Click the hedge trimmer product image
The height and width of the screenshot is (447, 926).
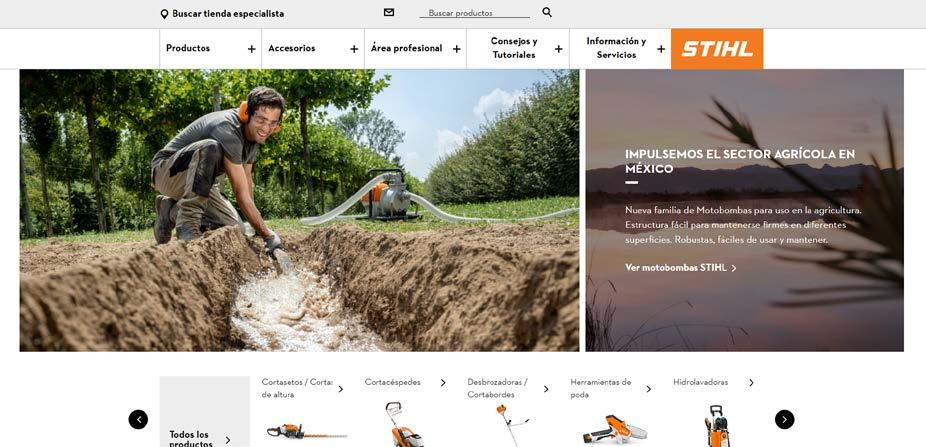click(307, 432)
